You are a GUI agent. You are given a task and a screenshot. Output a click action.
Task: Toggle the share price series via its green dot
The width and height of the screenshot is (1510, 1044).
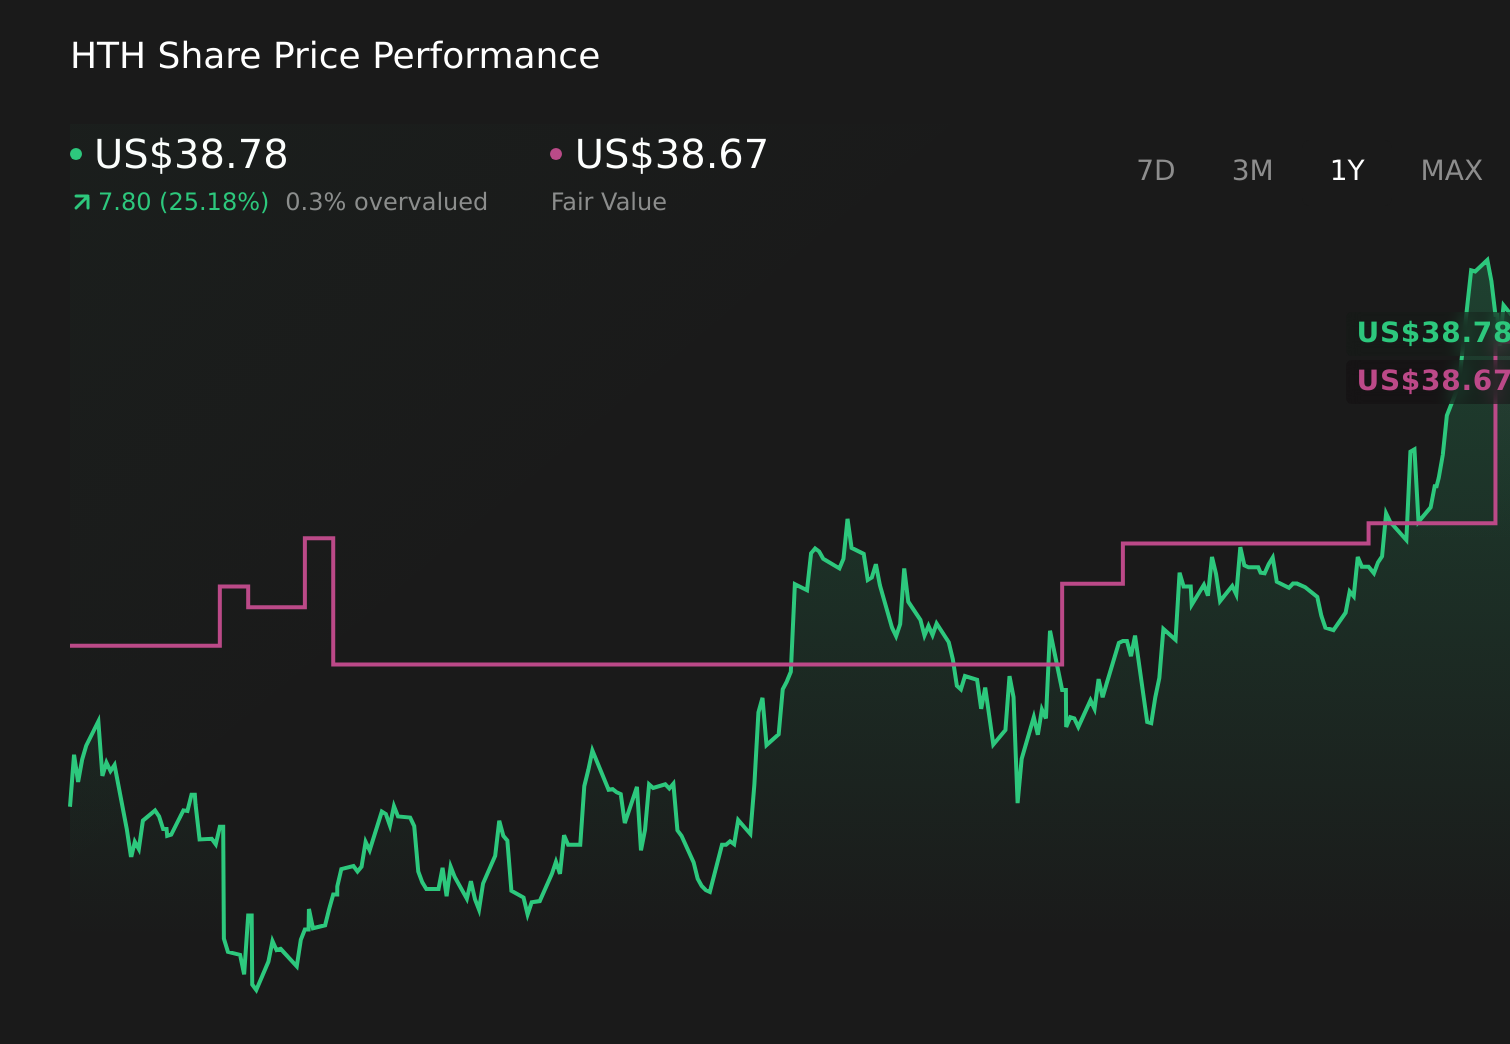tap(77, 153)
